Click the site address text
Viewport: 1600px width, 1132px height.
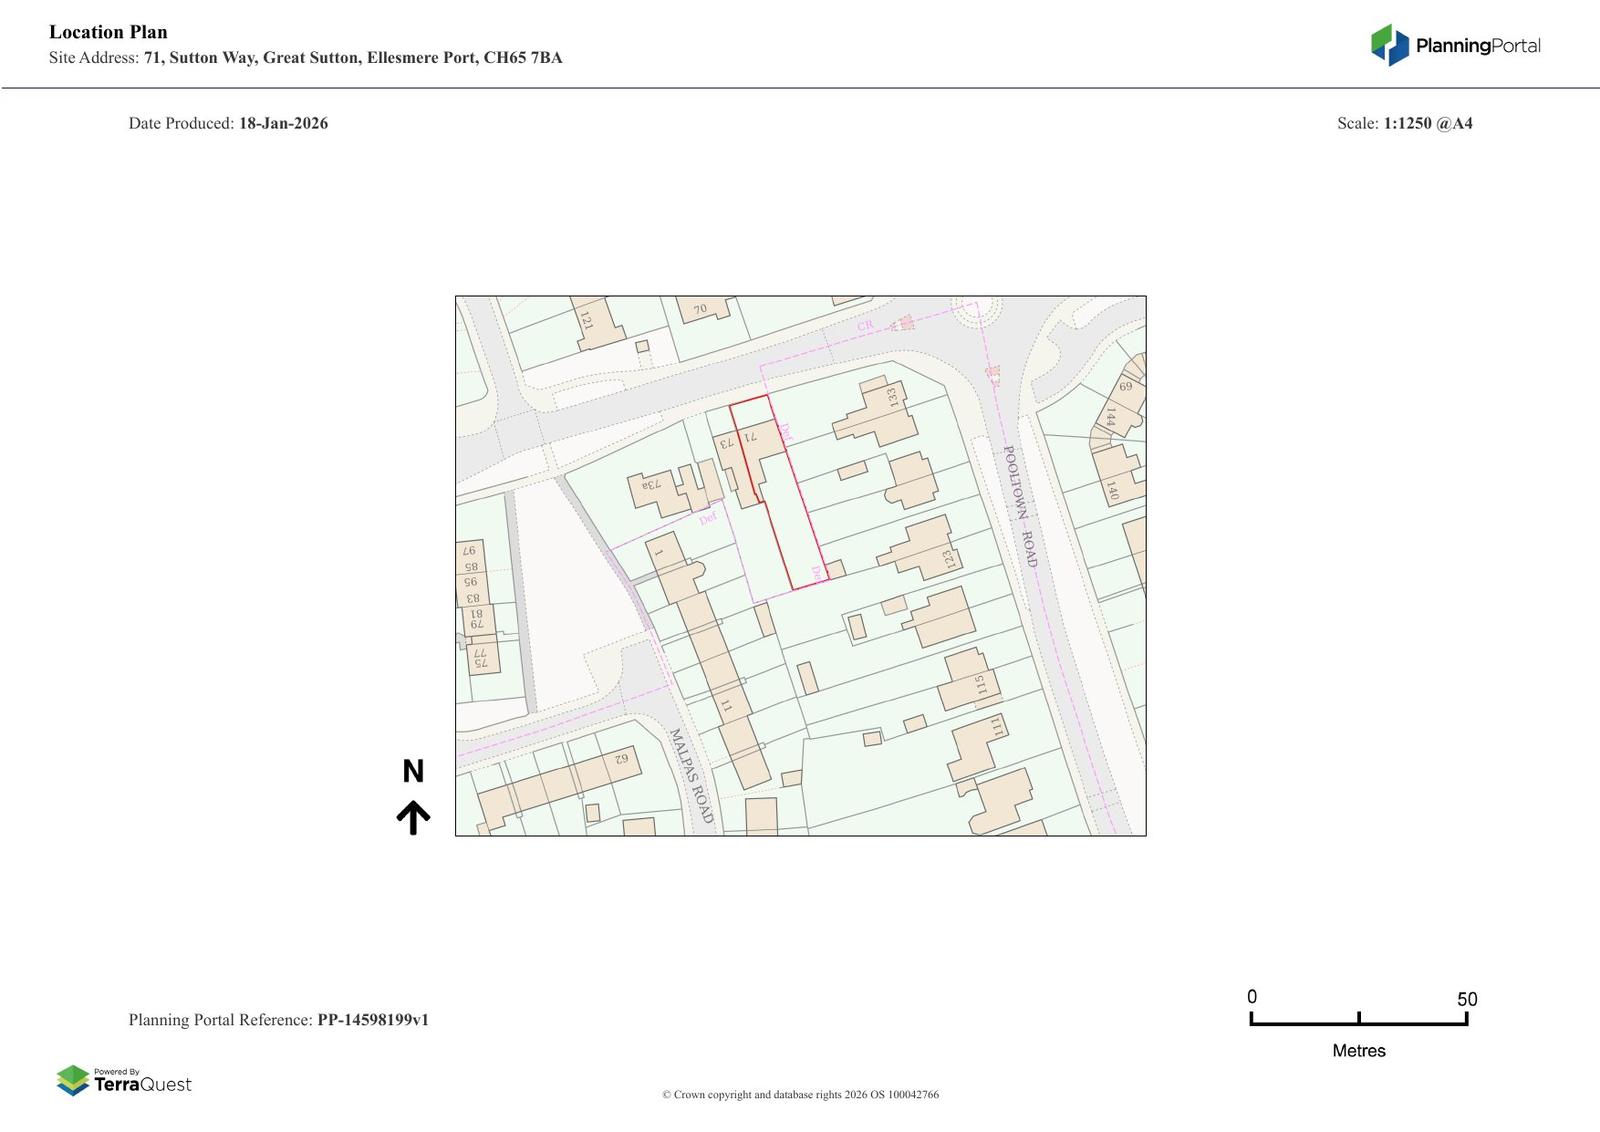pos(305,58)
